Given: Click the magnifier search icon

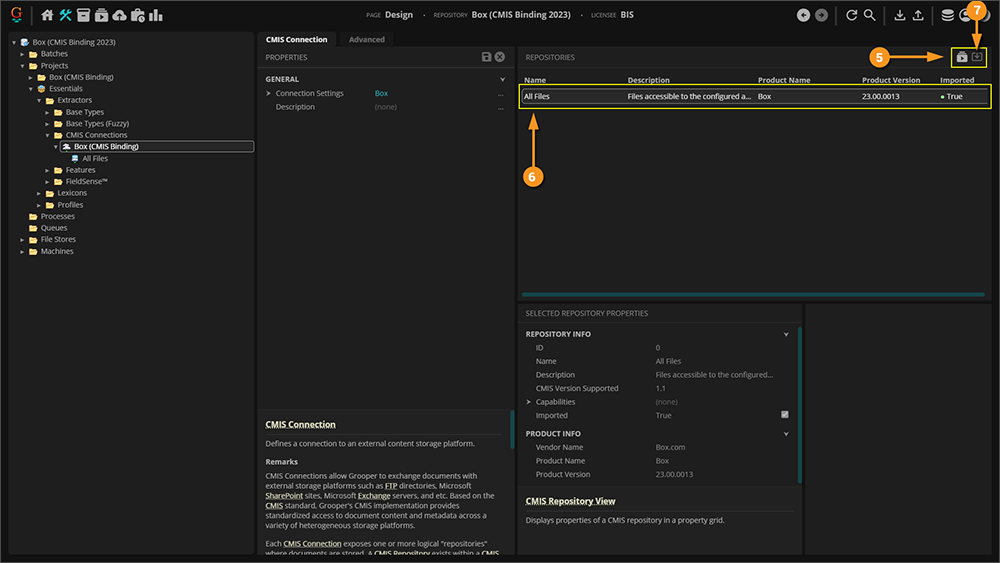Looking at the screenshot, I should click(870, 15).
